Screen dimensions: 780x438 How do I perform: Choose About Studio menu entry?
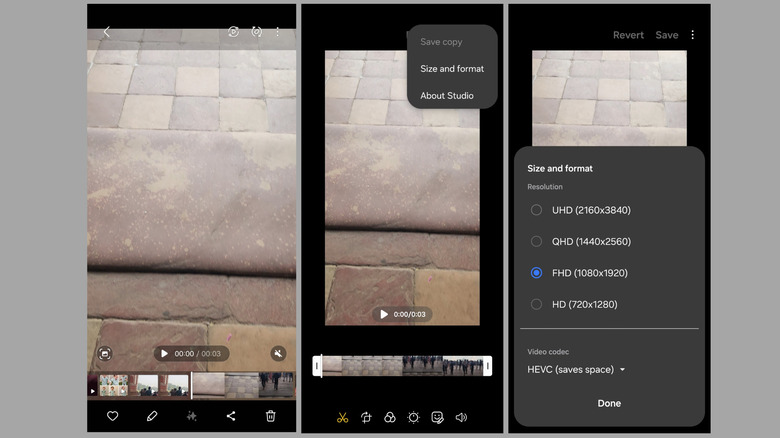point(447,96)
